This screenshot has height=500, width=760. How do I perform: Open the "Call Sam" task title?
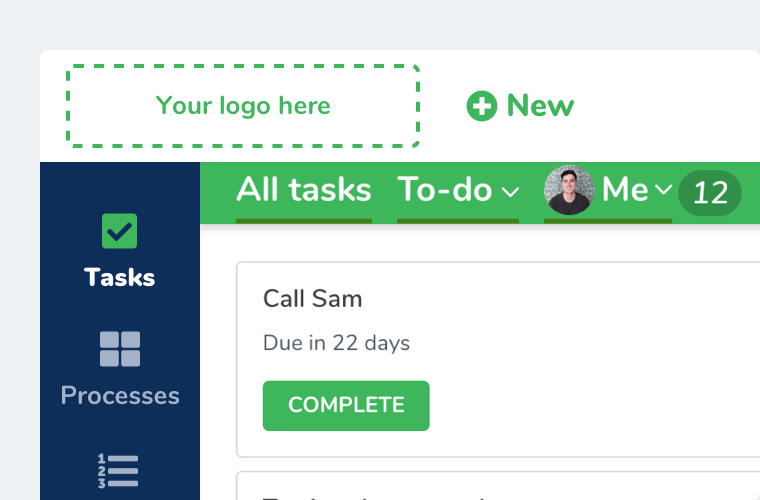click(312, 298)
